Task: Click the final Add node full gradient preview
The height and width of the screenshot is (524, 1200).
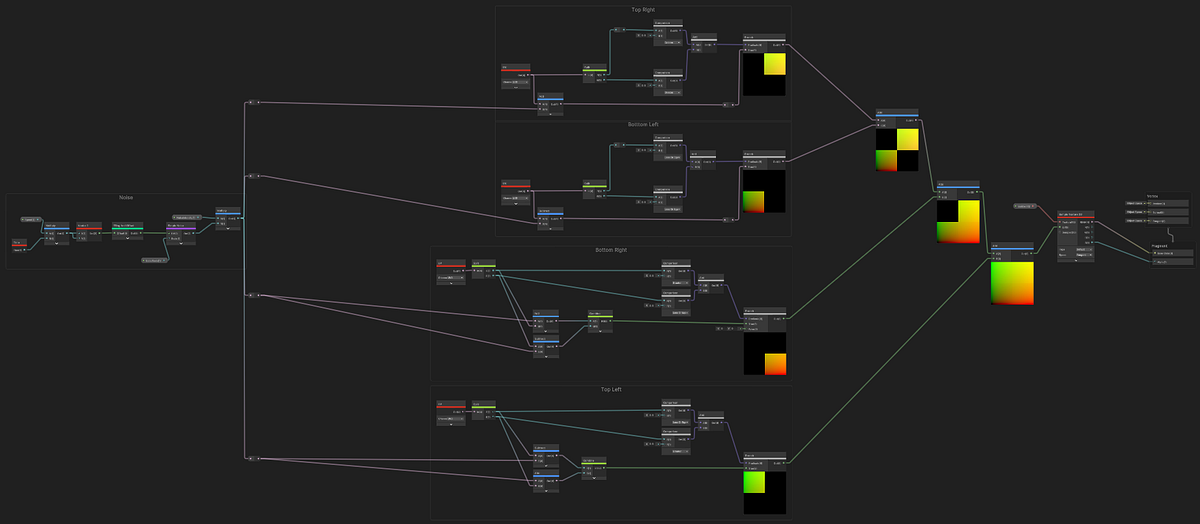Action: tap(1013, 284)
